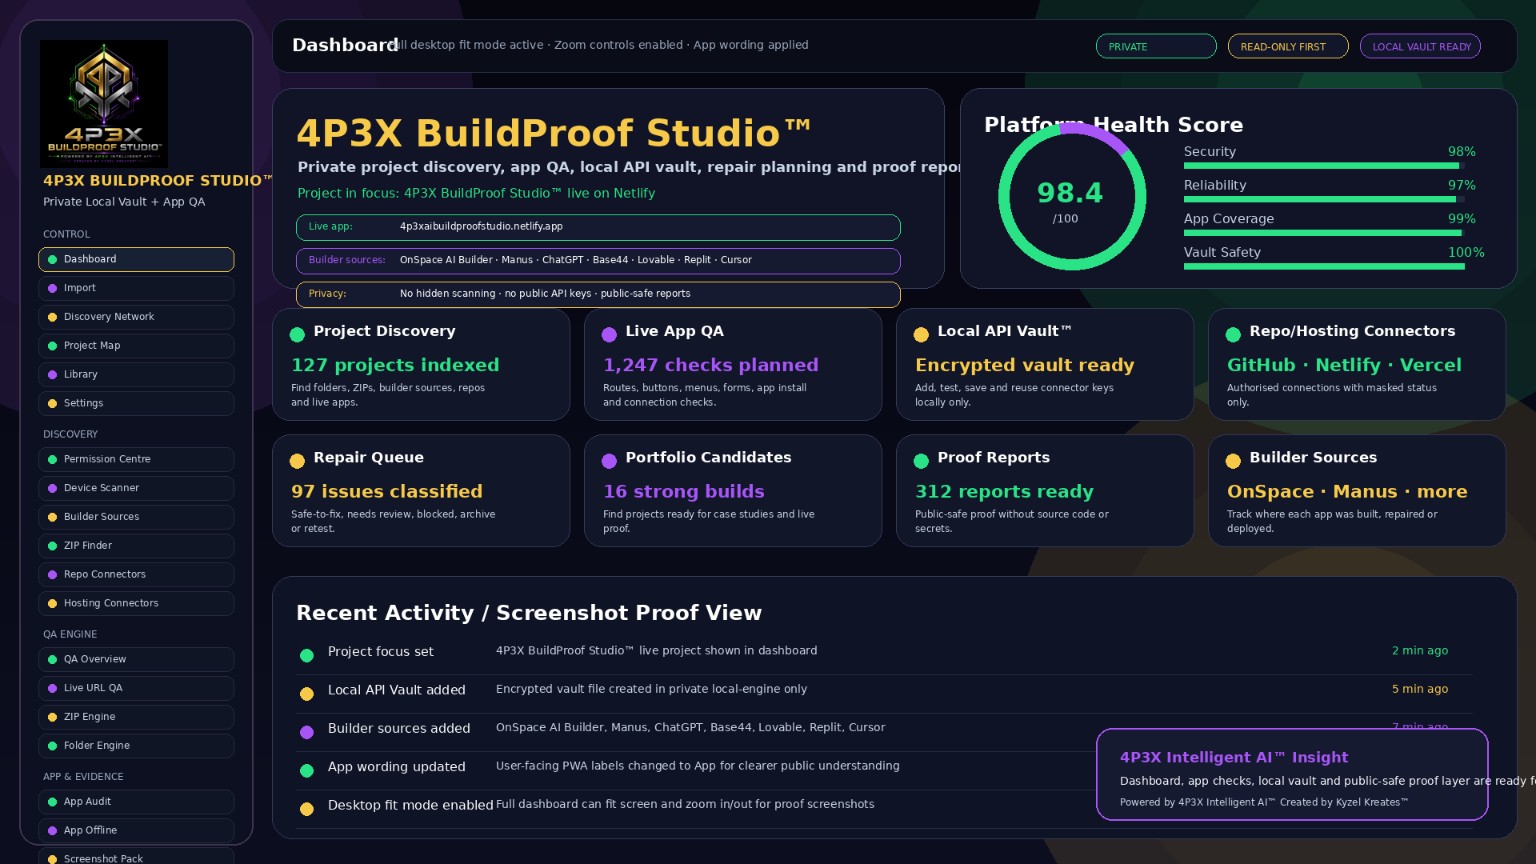Open the Project Discovery card
The height and width of the screenshot is (864, 1536).
(421, 364)
